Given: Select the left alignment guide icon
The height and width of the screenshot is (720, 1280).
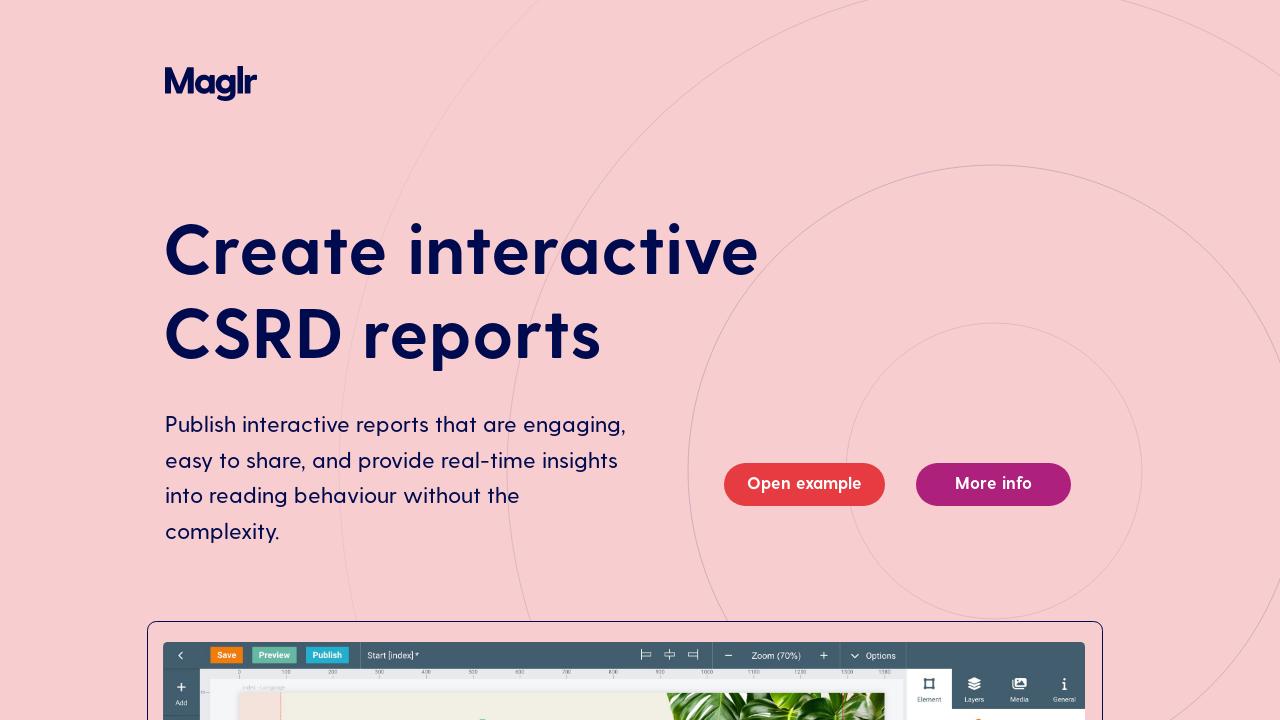Looking at the screenshot, I should (645, 654).
